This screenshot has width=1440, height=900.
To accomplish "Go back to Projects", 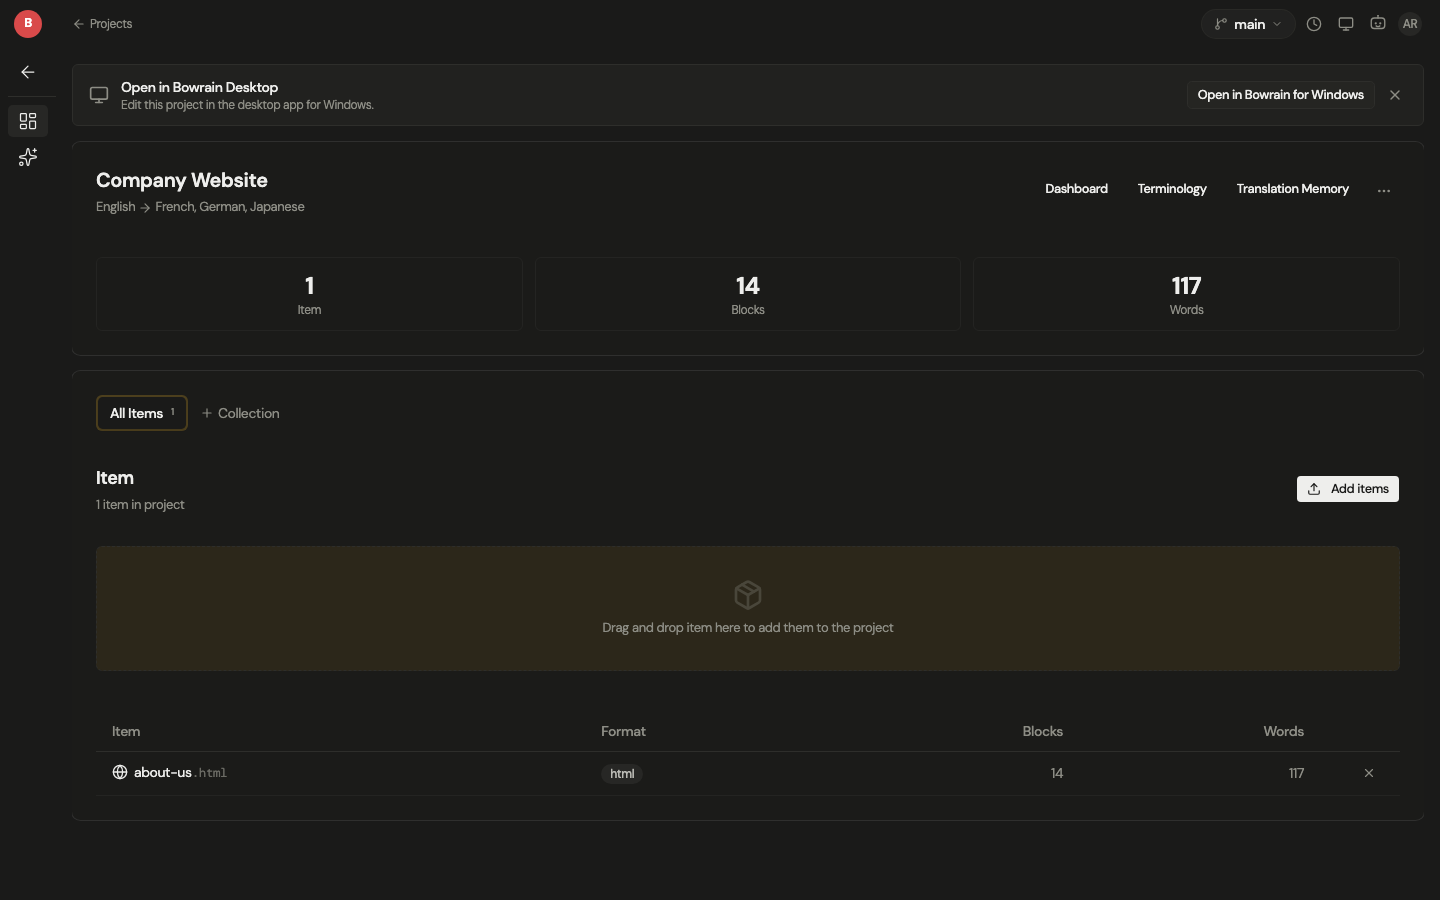I will point(102,24).
